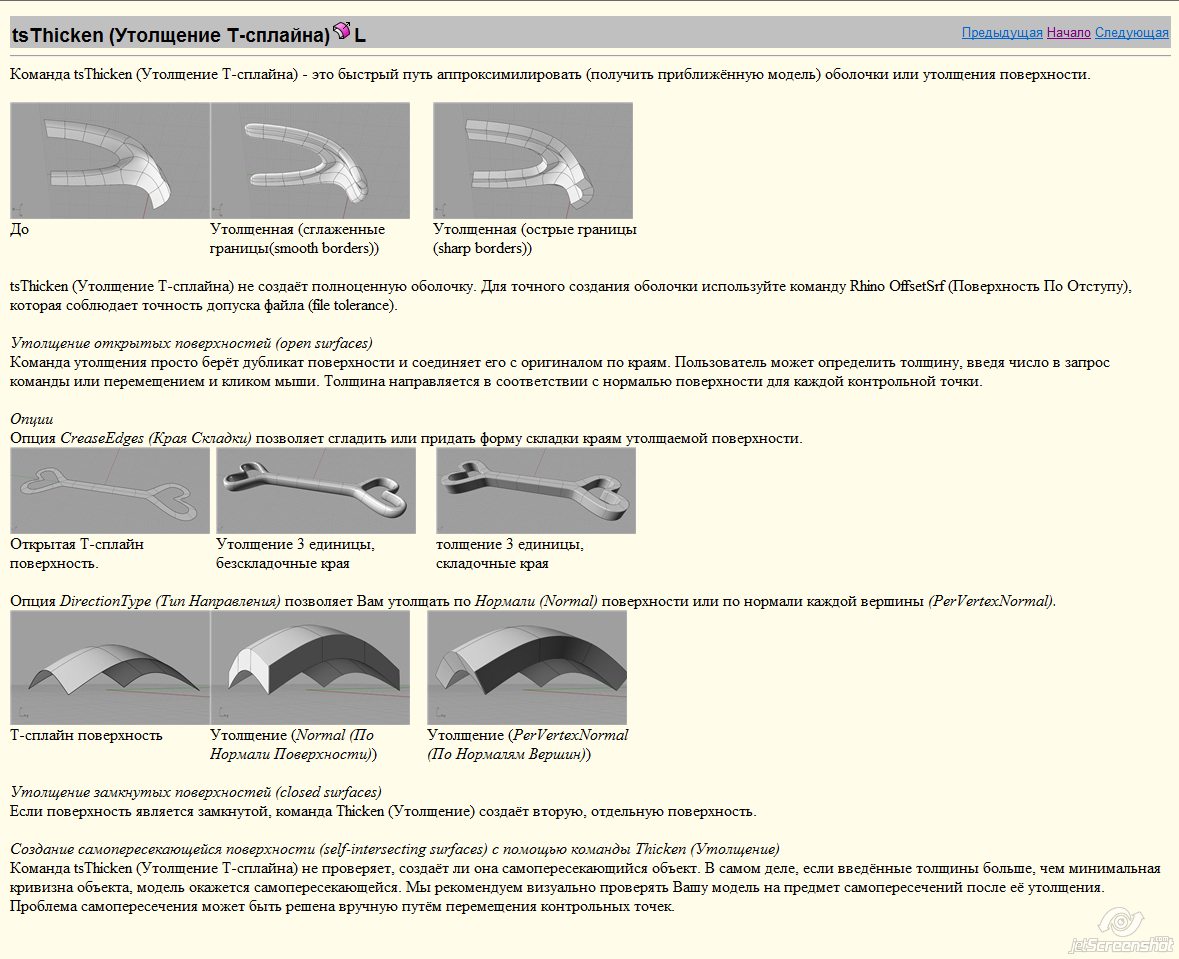Click the wrench image with uncreased edges
The height and width of the screenshot is (959, 1179).
coord(316,490)
